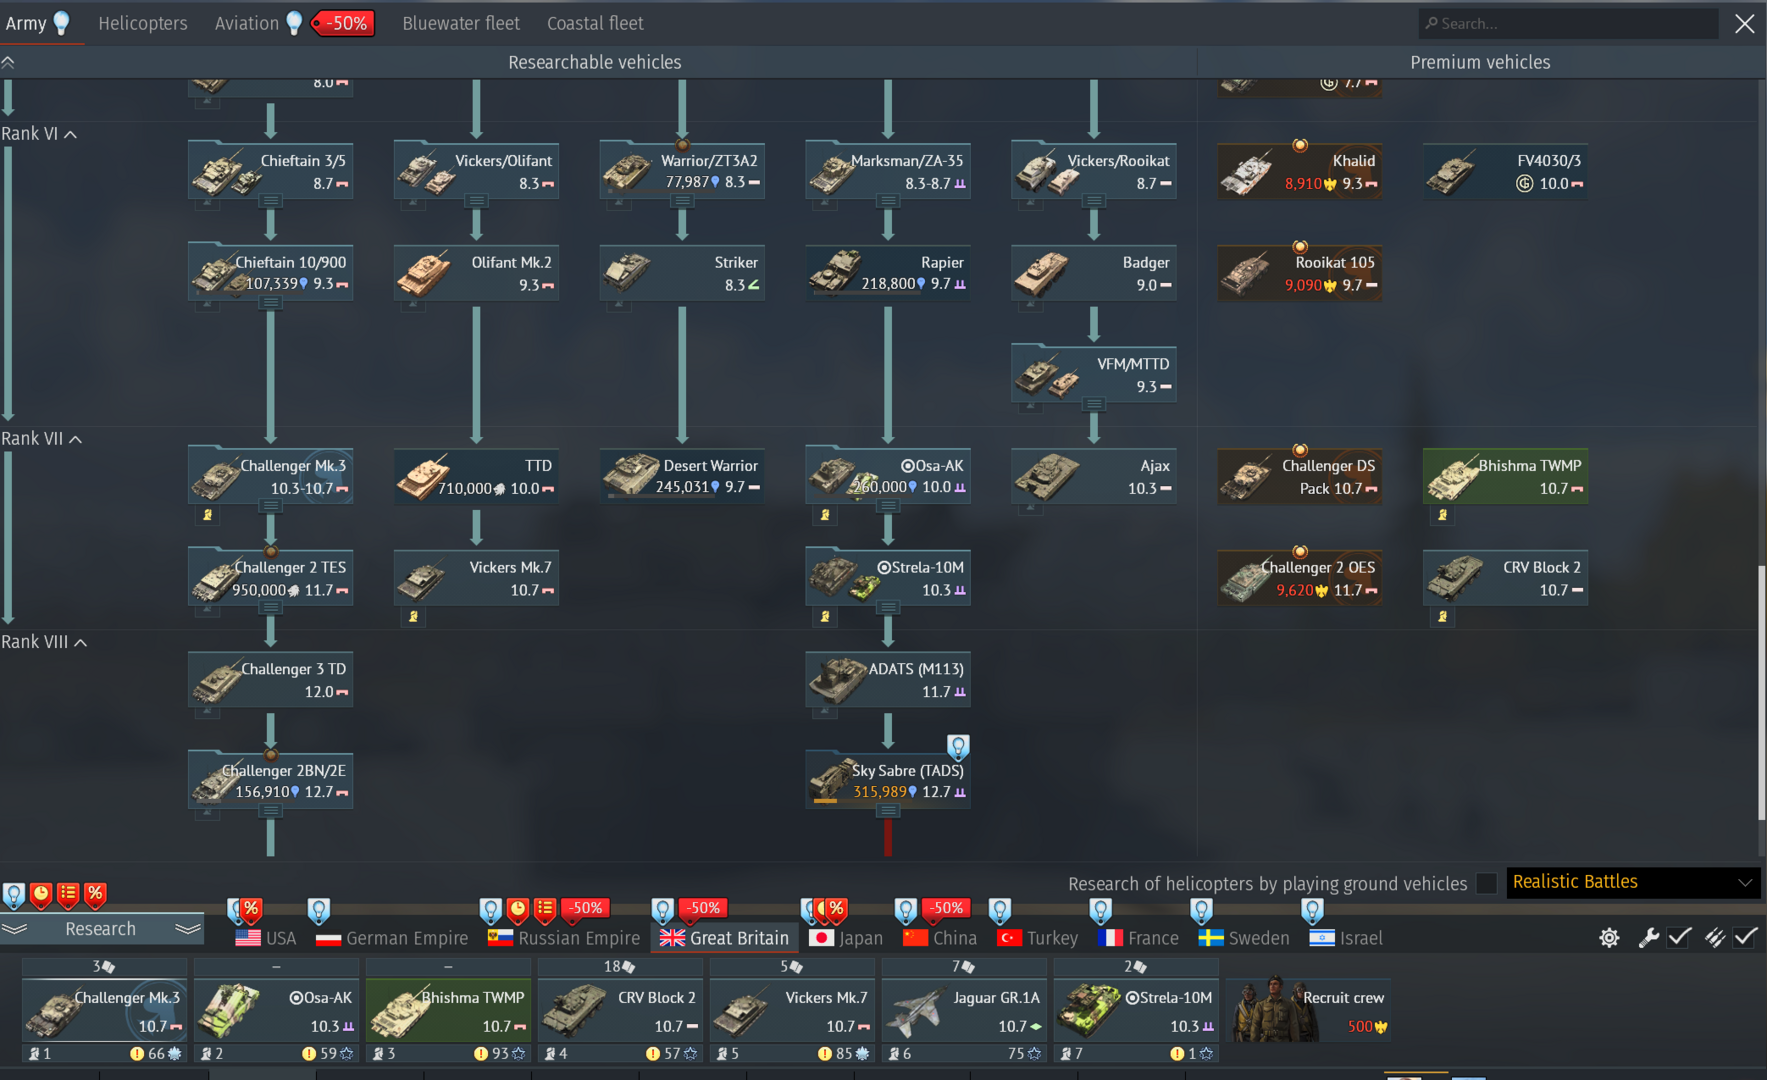Click the -50% tag above China
Image resolution: width=1767 pixels, height=1080 pixels.
[946, 909]
